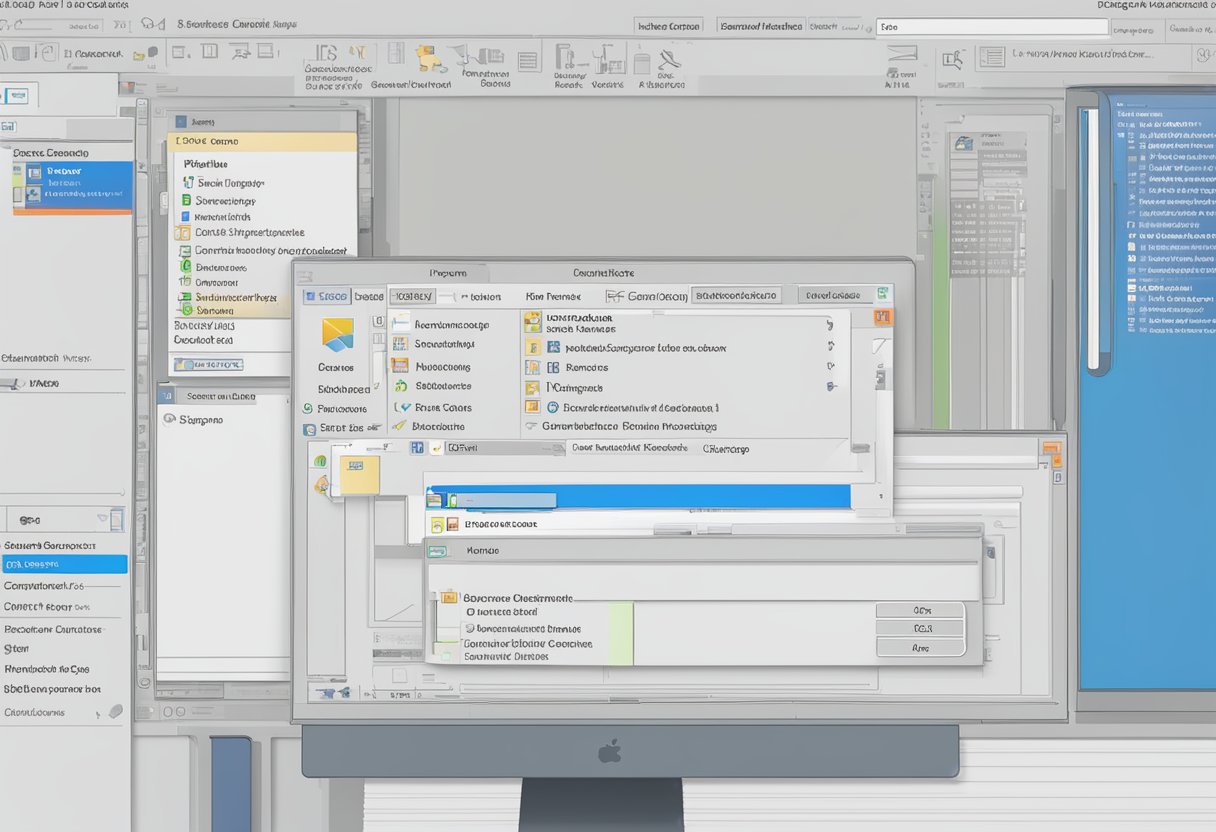Click the top button in bottom dialog's button stack
Image resolution: width=1216 pixels, height=832 pixels.
point(920,610)
